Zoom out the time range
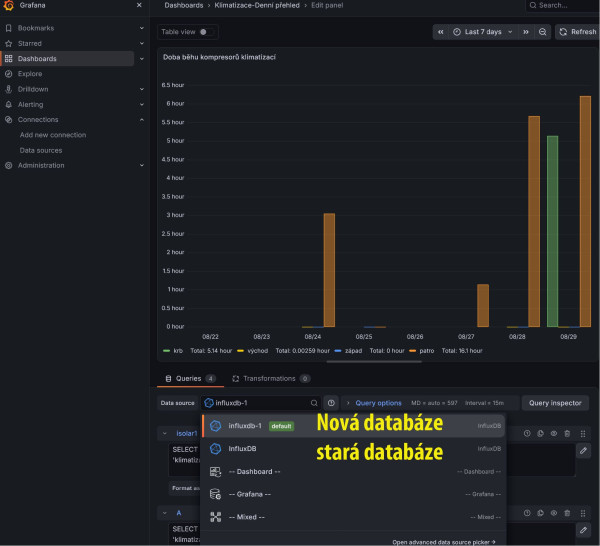 pyautogui.click(x=542, y=32)
